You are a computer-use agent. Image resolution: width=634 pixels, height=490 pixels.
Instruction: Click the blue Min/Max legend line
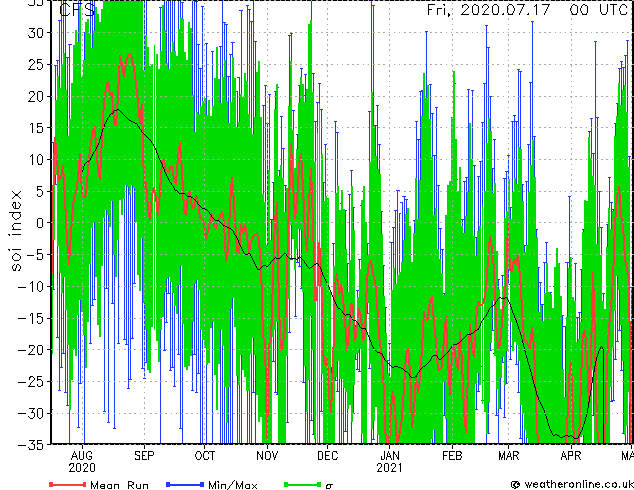click(185, 484)
